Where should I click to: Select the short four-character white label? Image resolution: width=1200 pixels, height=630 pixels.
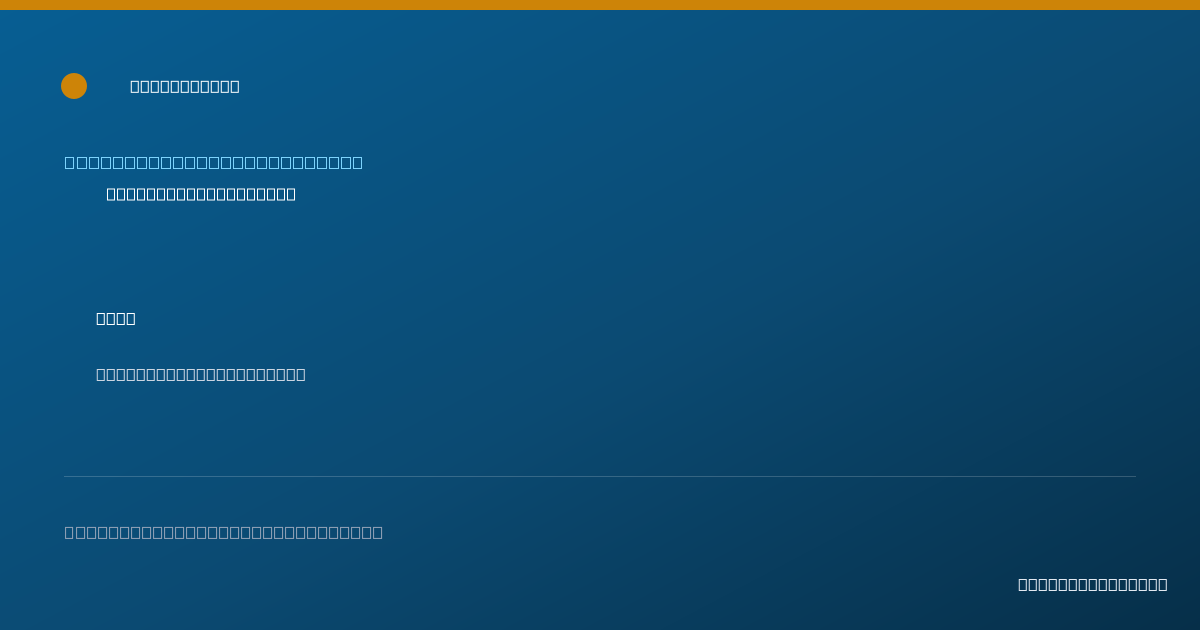point(116,318)
